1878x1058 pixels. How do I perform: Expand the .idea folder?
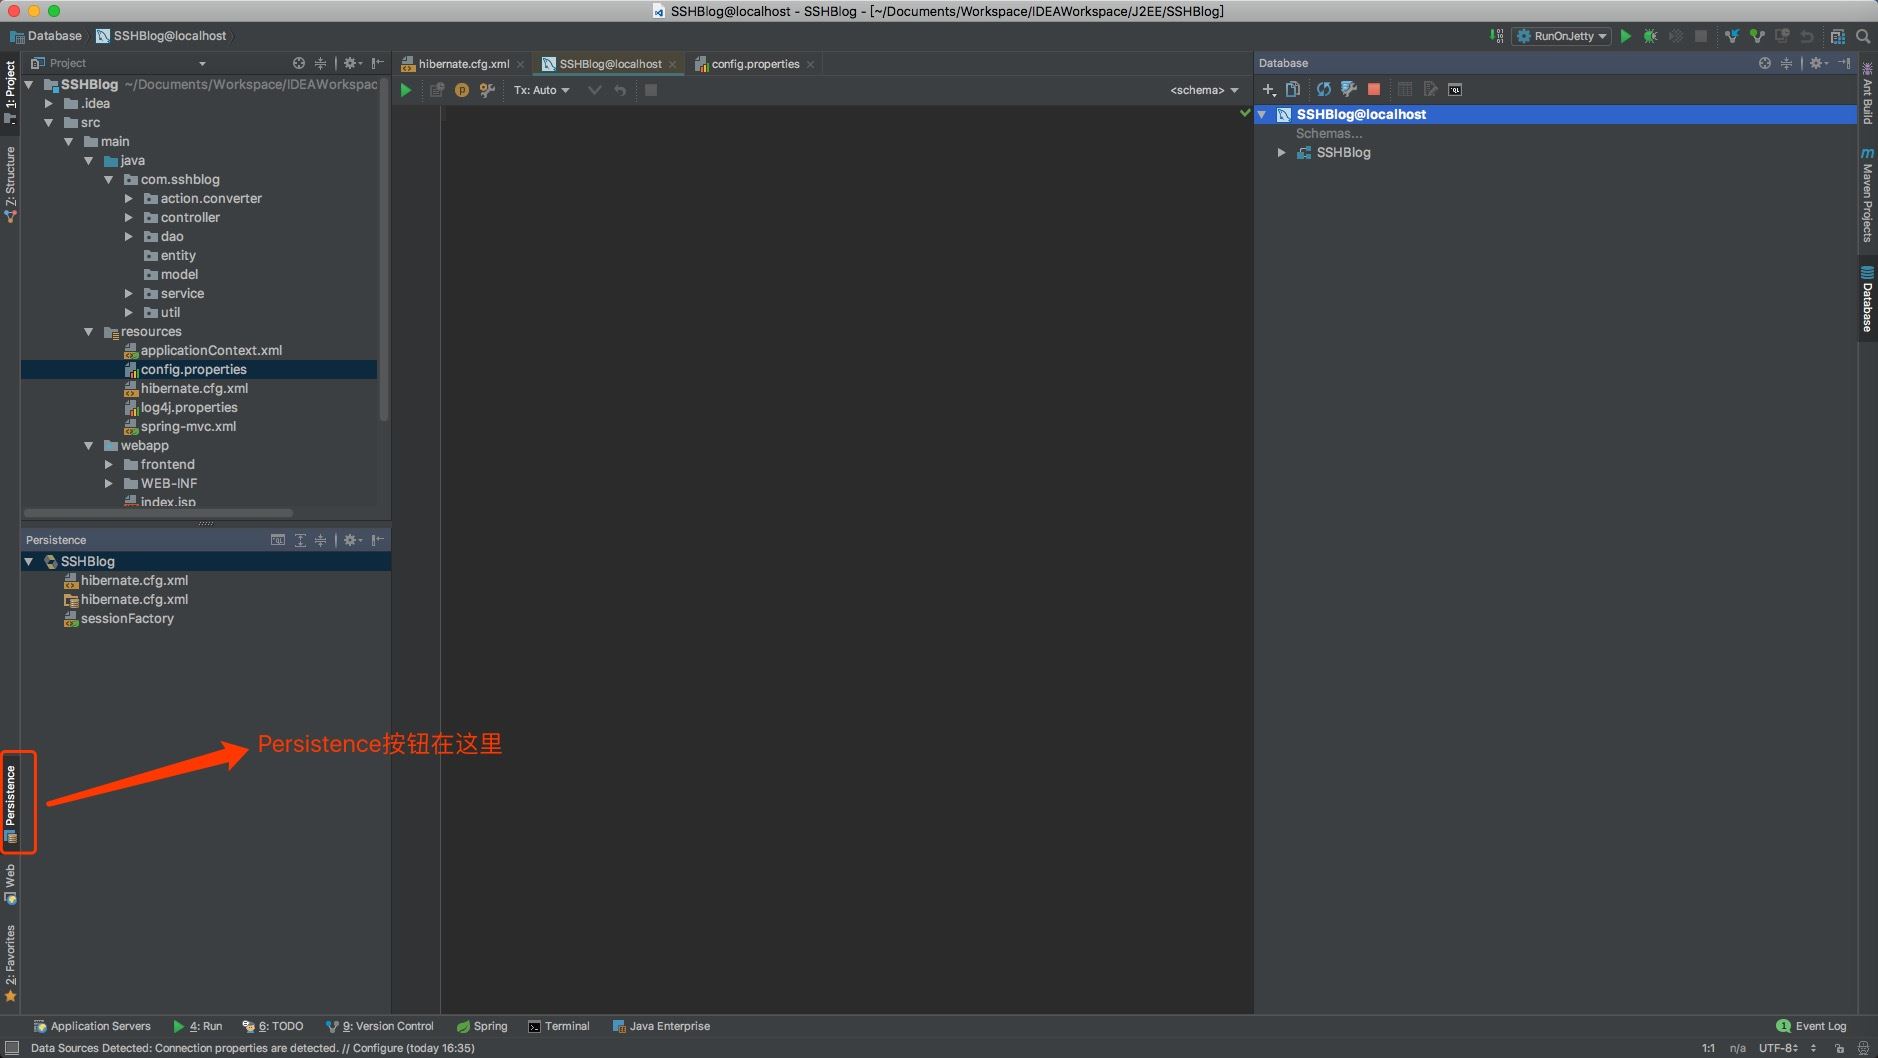(x=48, y=104)
